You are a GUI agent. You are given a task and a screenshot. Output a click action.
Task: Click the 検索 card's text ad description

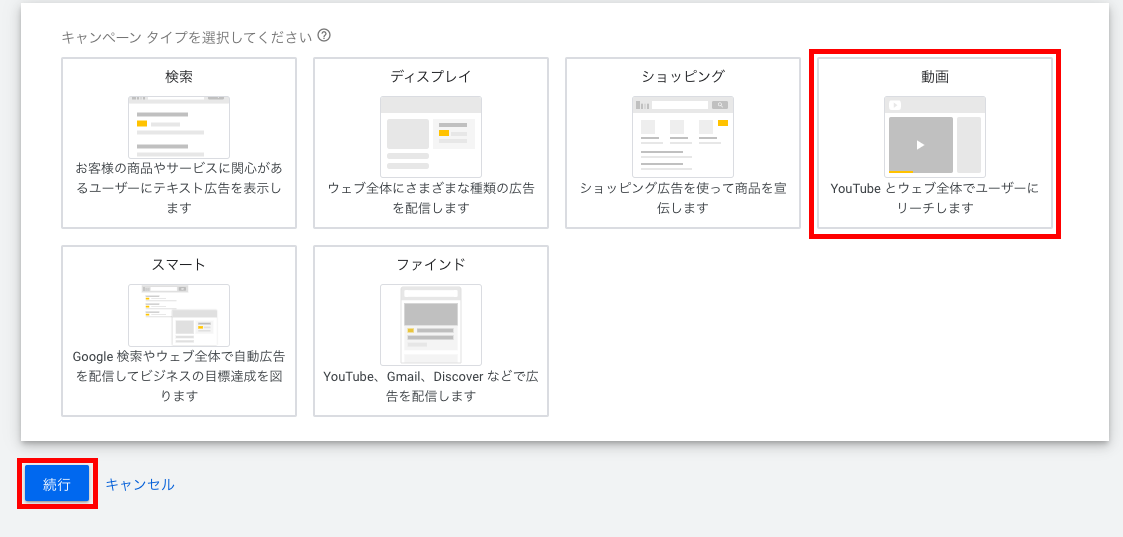(x=179, y=188)
